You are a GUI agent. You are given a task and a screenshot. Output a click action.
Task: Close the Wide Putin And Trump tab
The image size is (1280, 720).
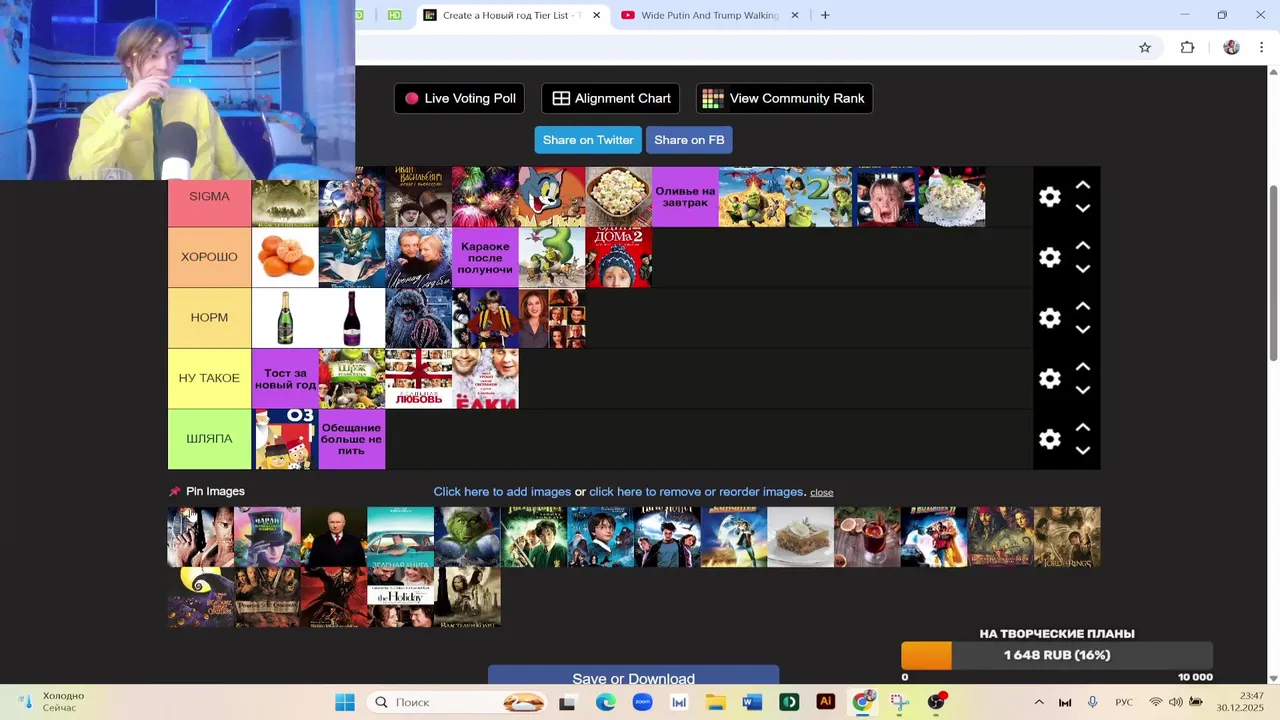pyautogui.click(x=795, y=15)
